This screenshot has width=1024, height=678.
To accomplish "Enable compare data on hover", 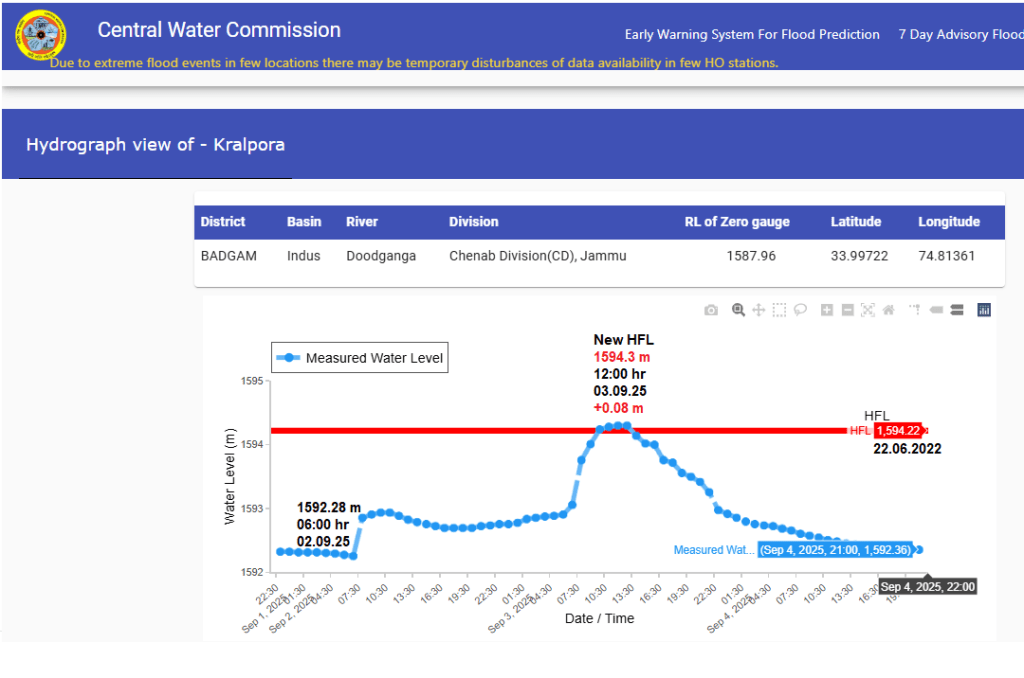I will pyautogui.click(x=957, y=310).
